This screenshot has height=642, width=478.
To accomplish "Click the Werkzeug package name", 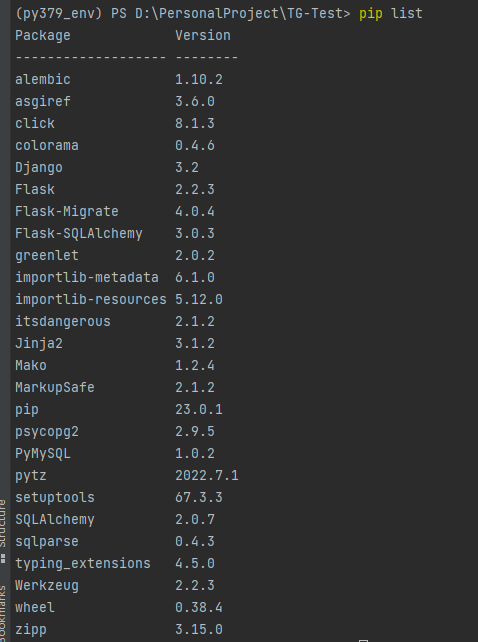I will tap(47, 585).
